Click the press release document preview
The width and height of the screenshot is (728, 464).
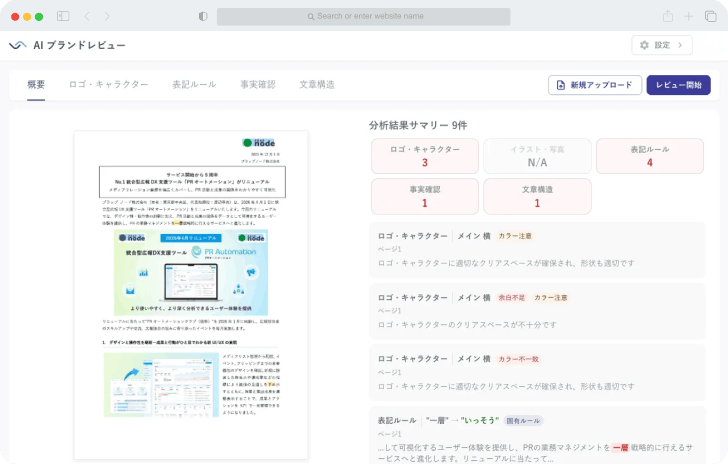pyautogui.click(x=190, y=295)
